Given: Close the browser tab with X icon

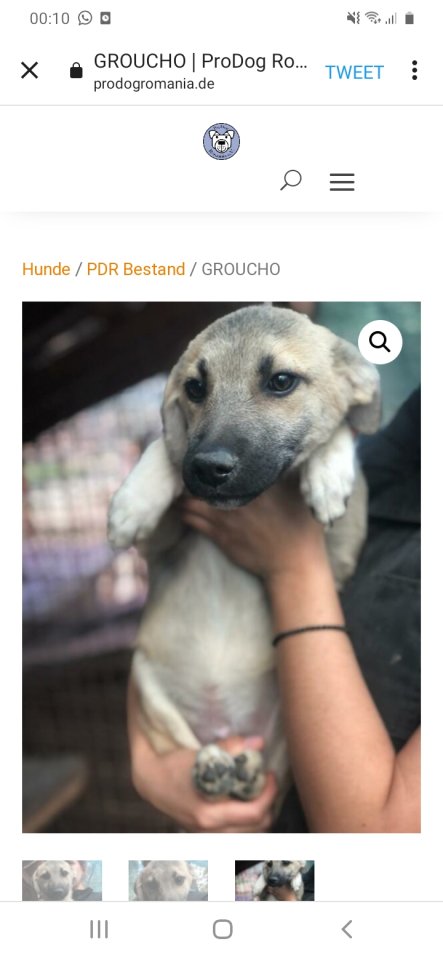Looking at the screenshot, I should coord(29,70).
